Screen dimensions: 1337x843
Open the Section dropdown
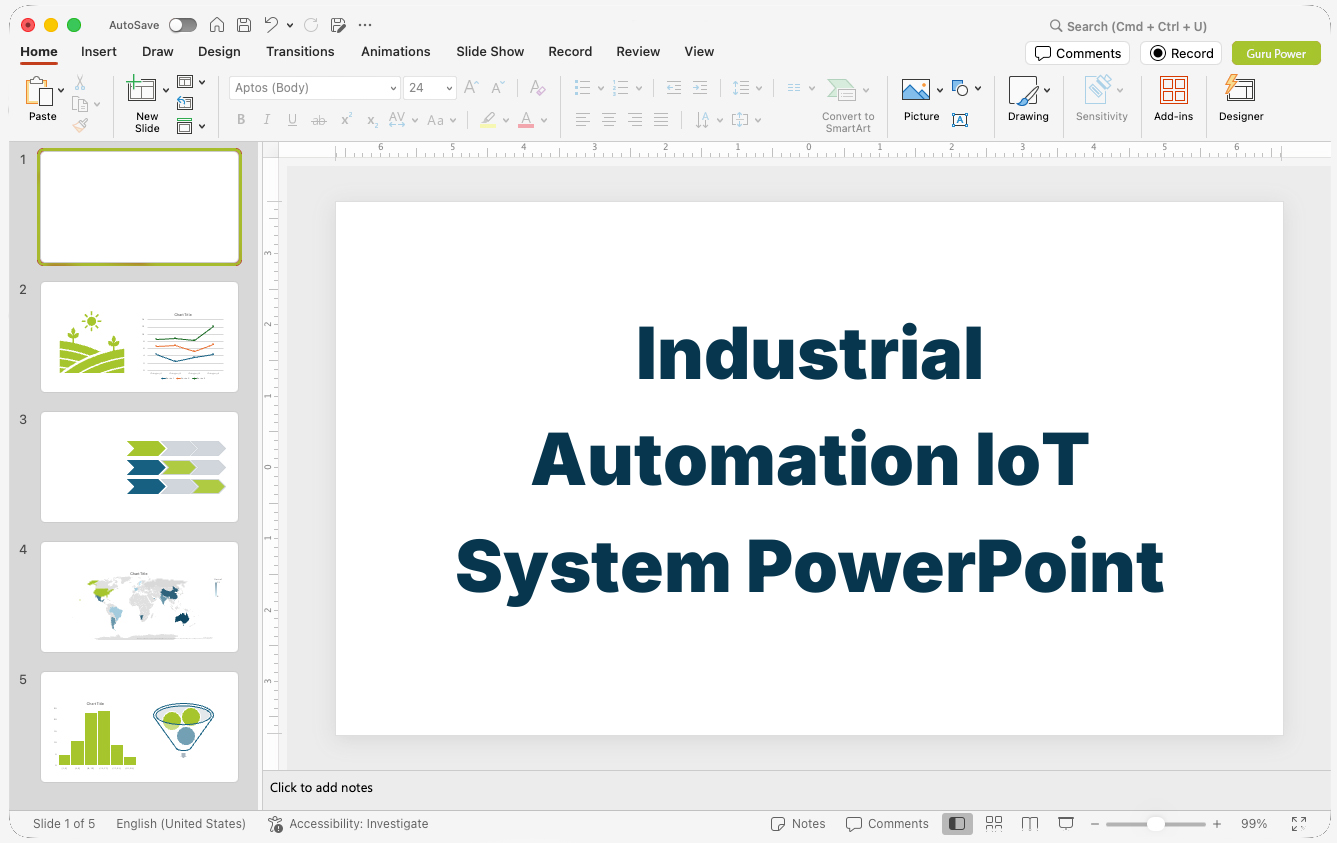point(191,126)
